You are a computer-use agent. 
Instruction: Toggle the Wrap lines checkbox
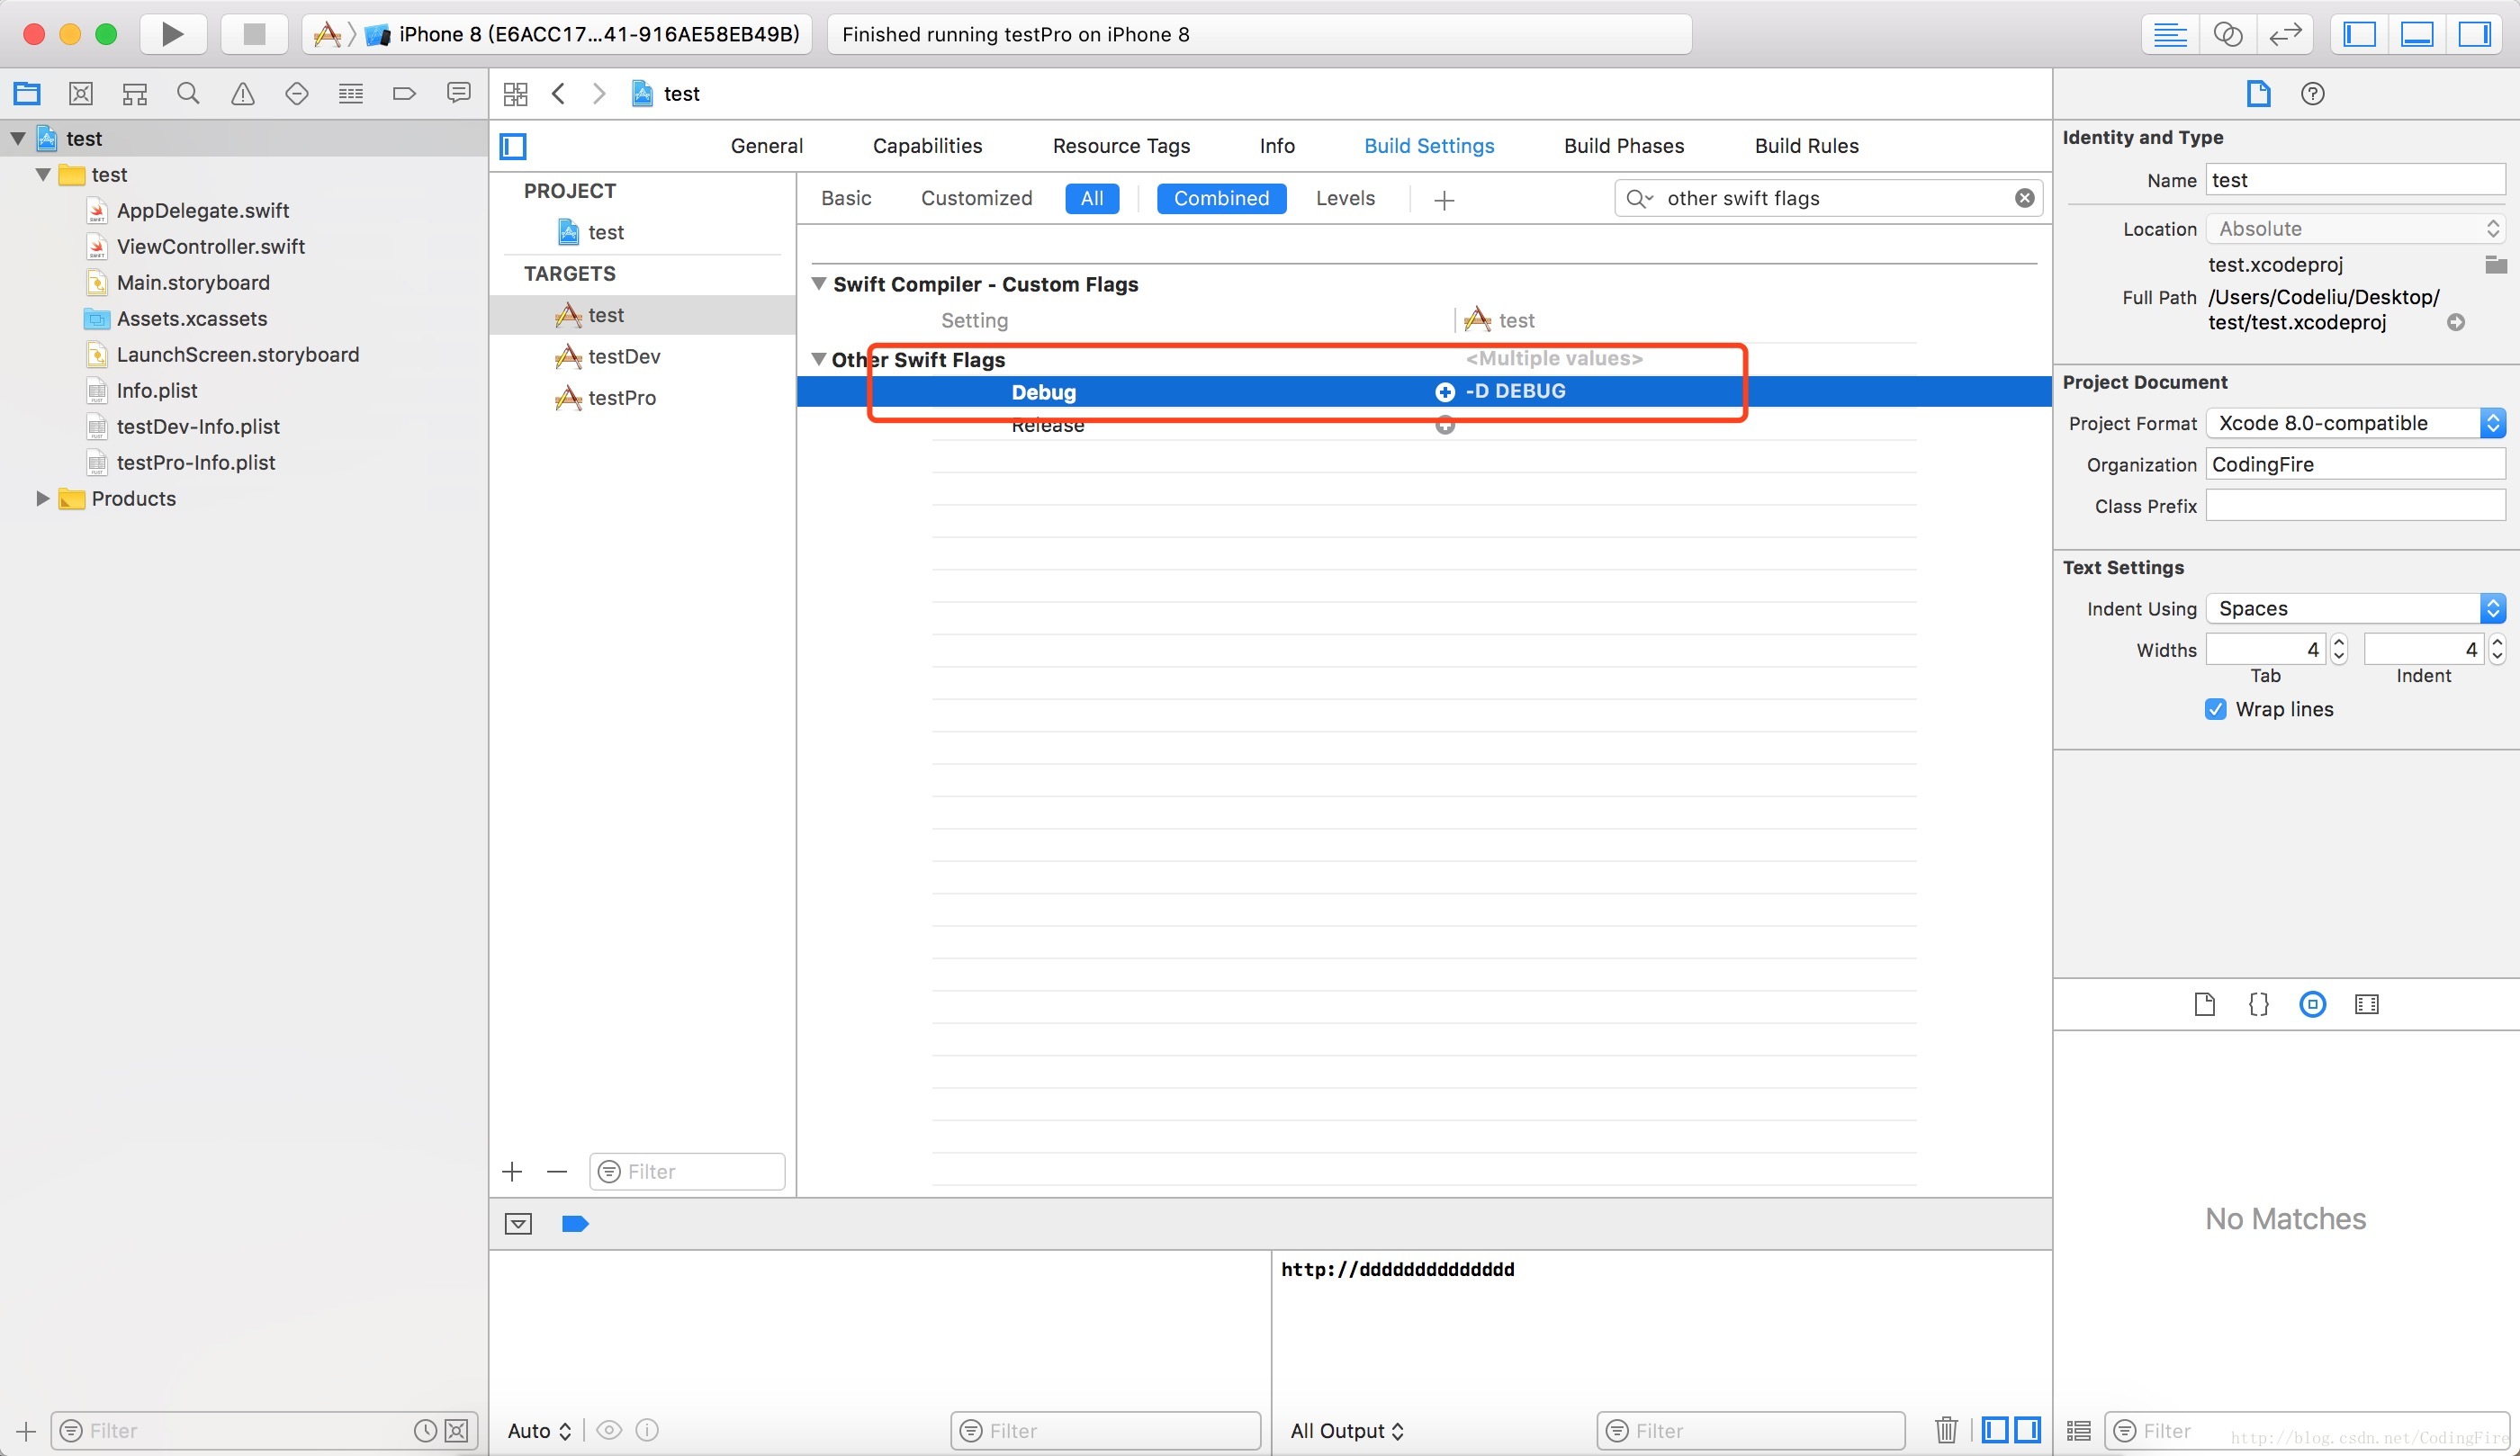tap(2213, 709)
